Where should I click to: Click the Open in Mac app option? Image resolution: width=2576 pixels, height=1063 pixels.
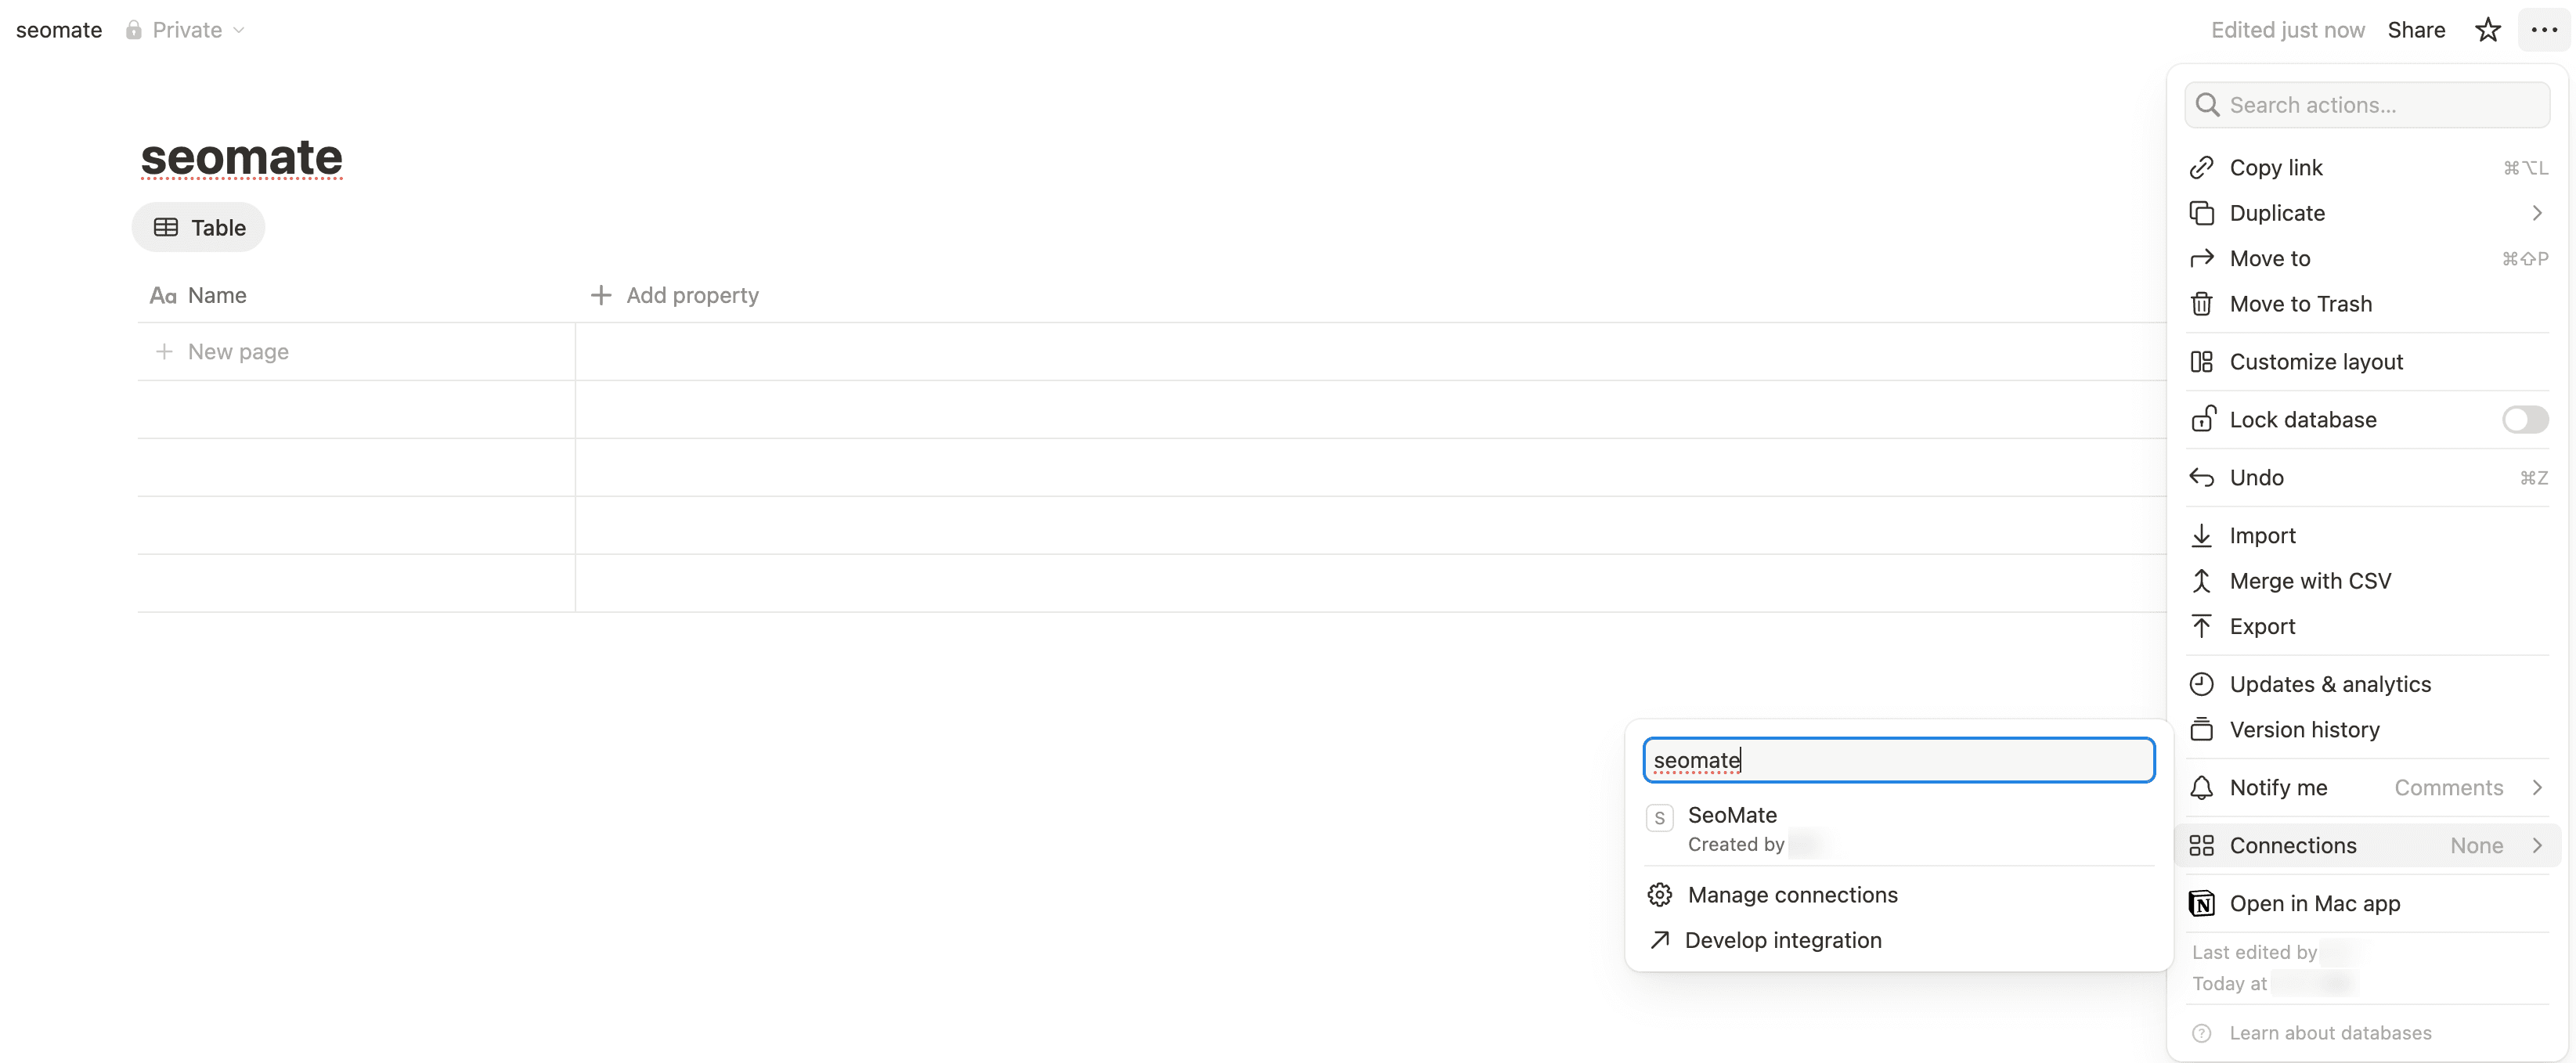2316,902
